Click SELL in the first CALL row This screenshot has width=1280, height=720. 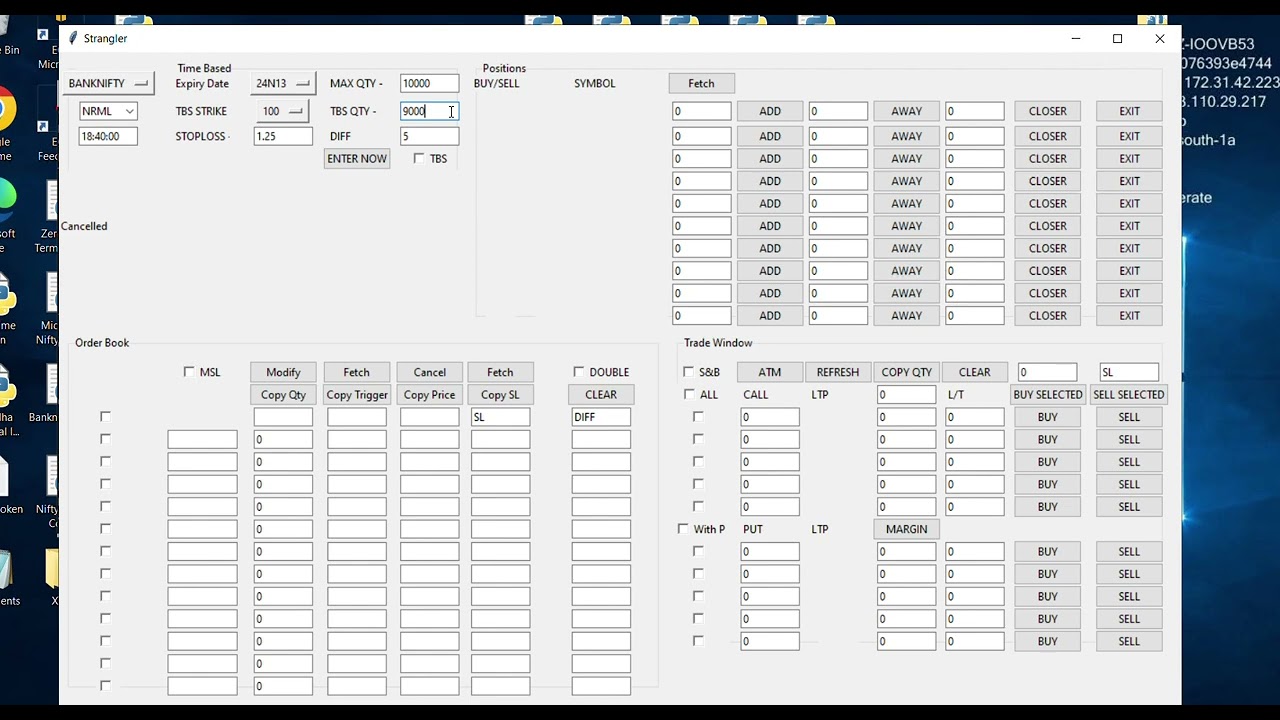[1129, 417]
